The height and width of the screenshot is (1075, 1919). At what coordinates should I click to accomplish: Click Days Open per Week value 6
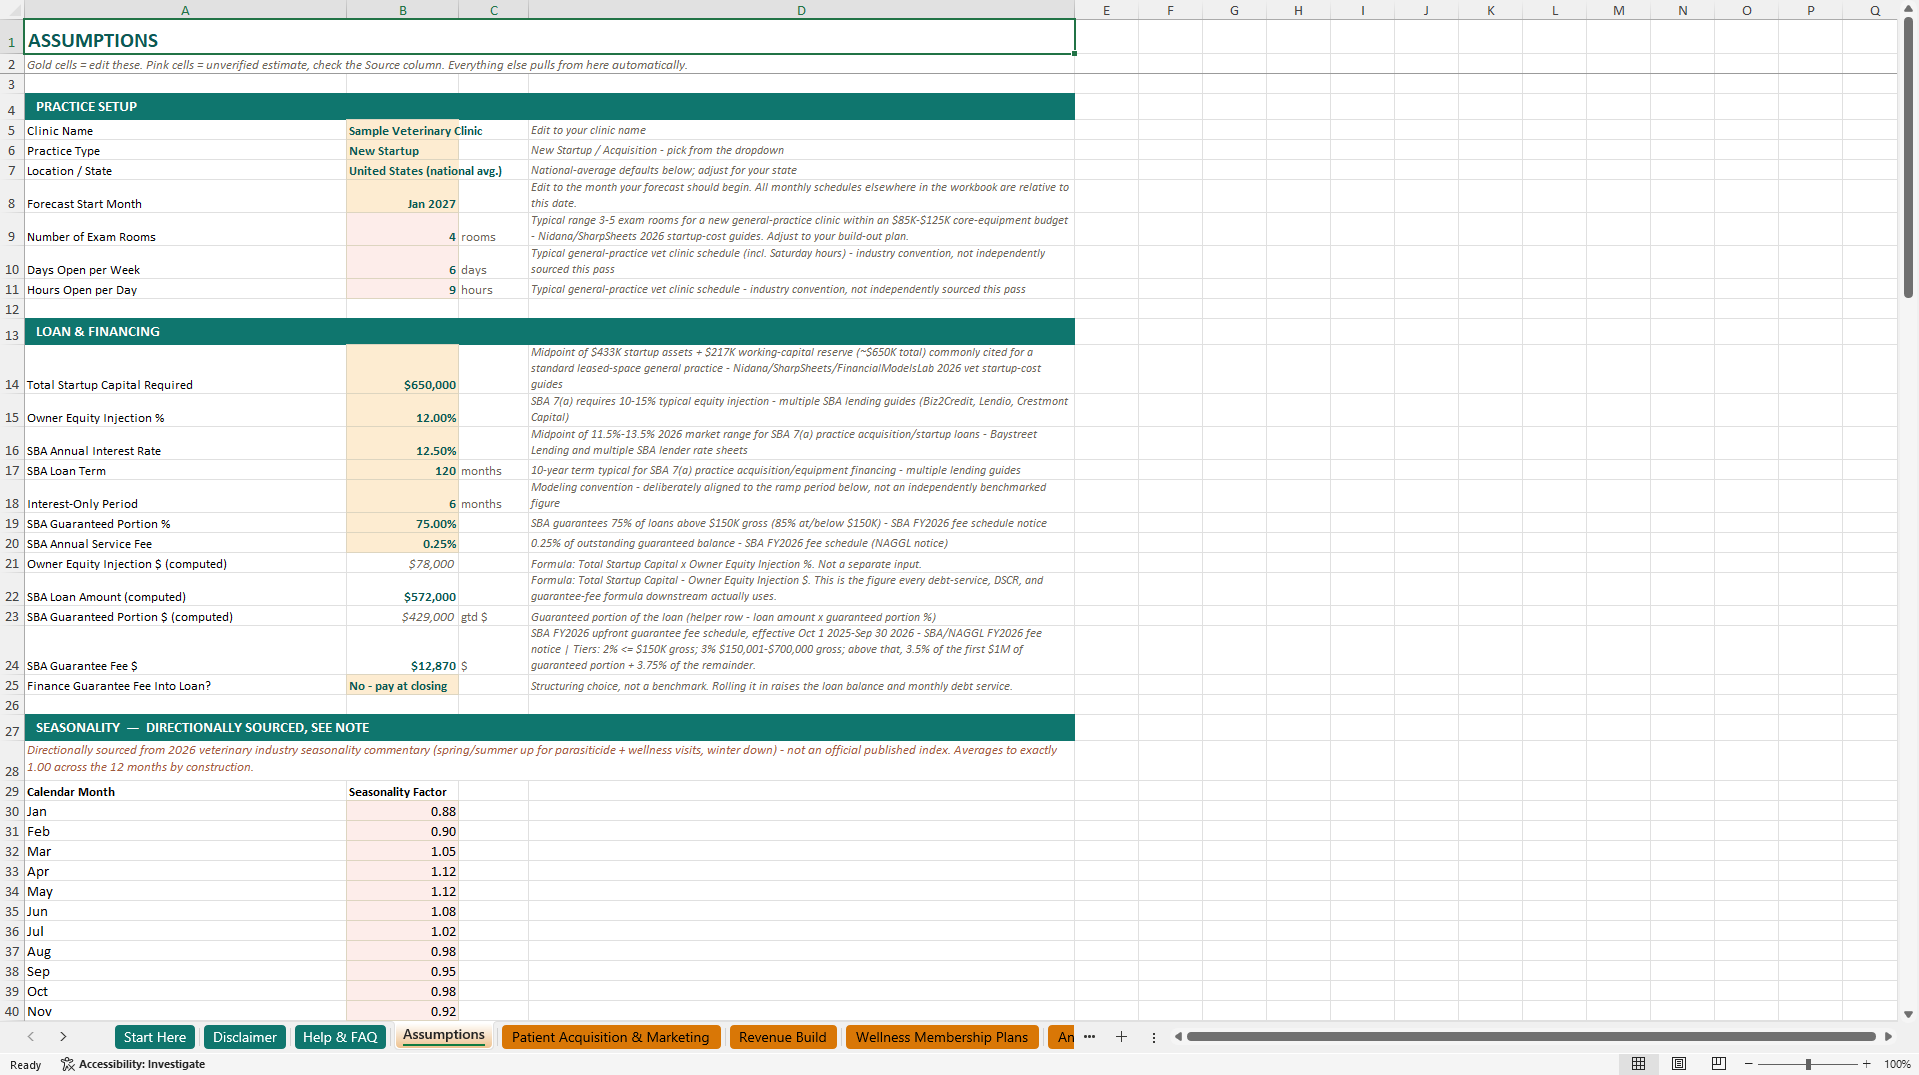click(x=402, y=262)
